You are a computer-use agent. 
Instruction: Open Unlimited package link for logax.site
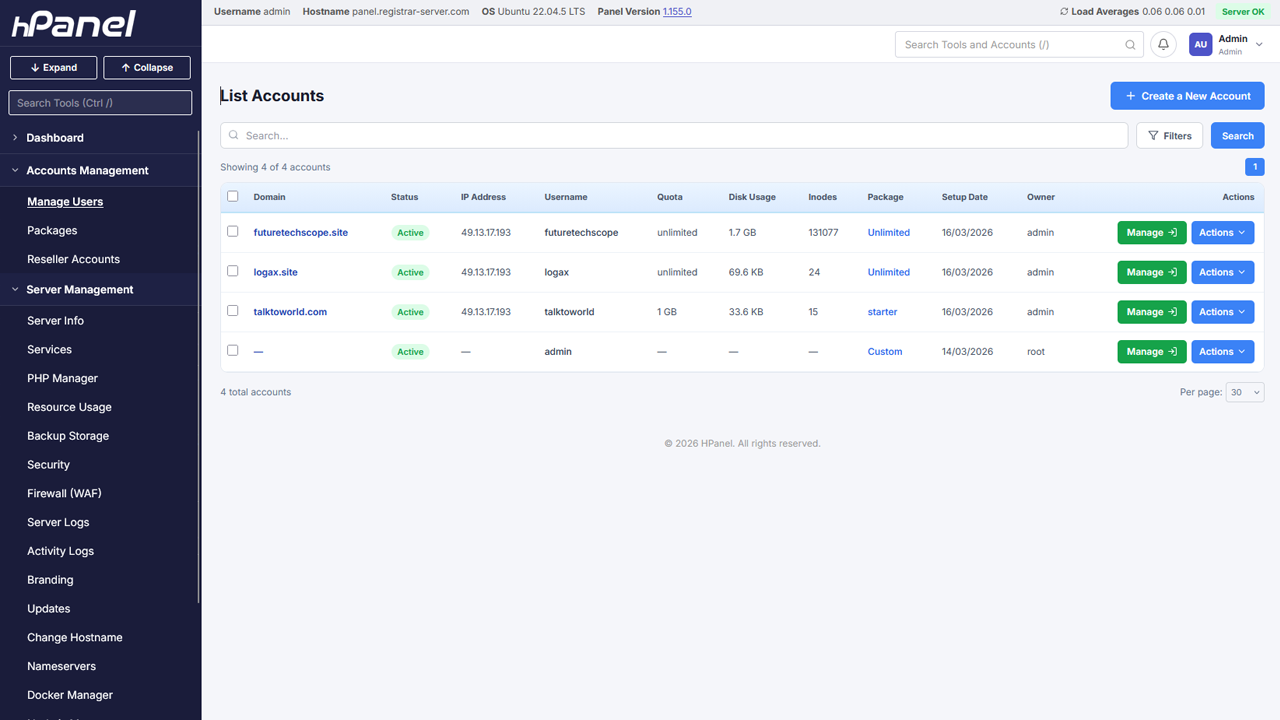tap(889, 272)
